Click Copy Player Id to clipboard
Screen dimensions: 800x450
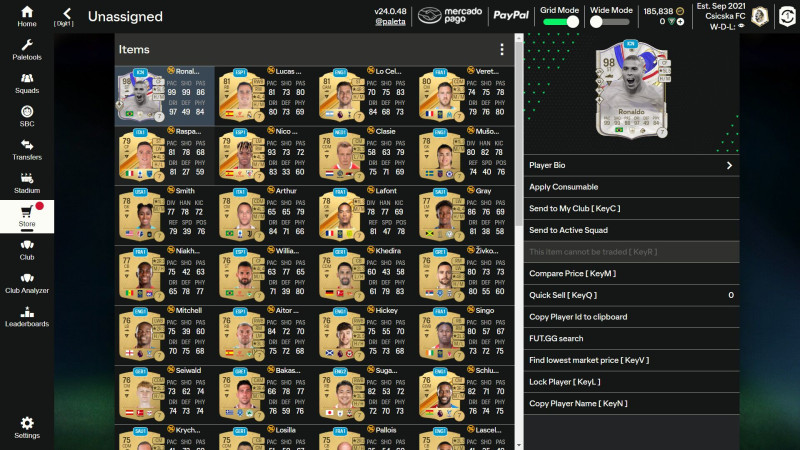pos(632,317)
